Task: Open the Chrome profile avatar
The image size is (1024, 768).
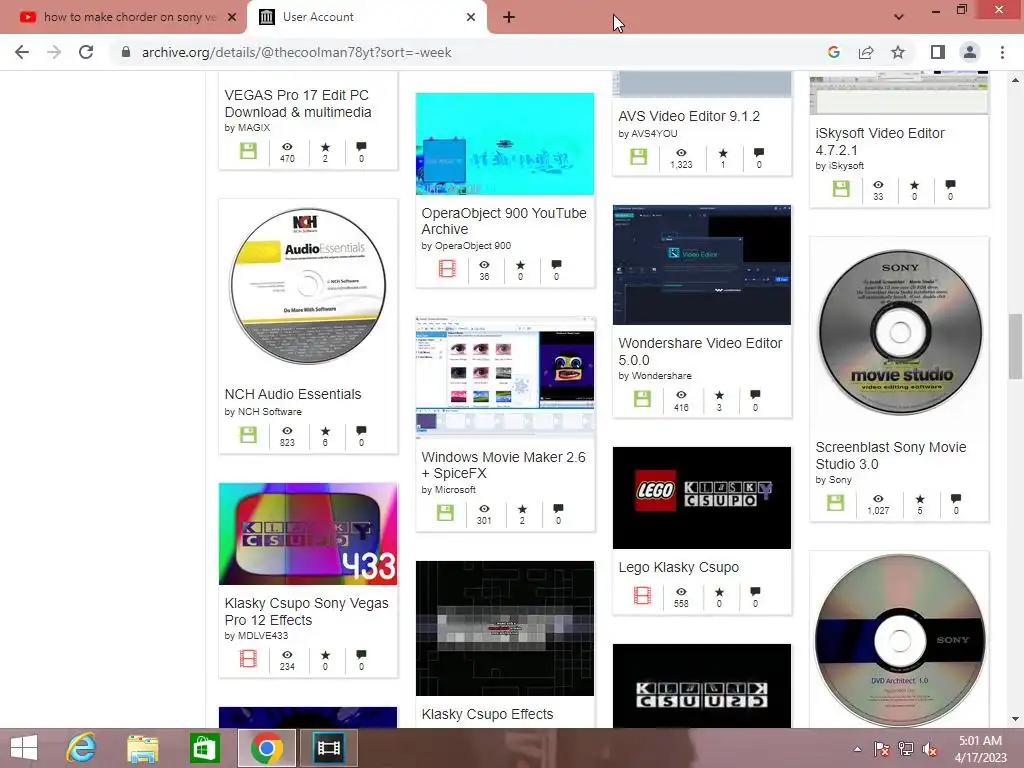Action: click(x=970, y=52)
